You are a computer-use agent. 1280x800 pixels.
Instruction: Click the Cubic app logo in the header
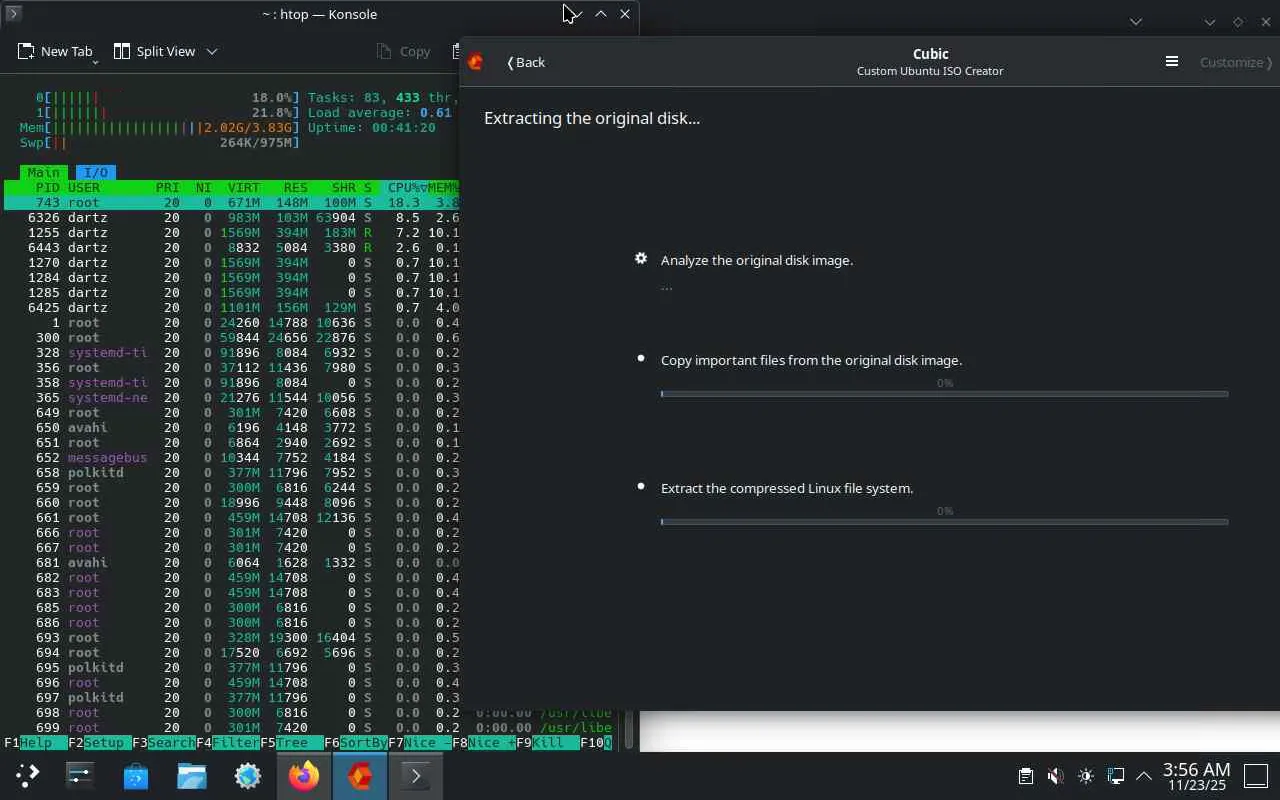tap(476, 62)
